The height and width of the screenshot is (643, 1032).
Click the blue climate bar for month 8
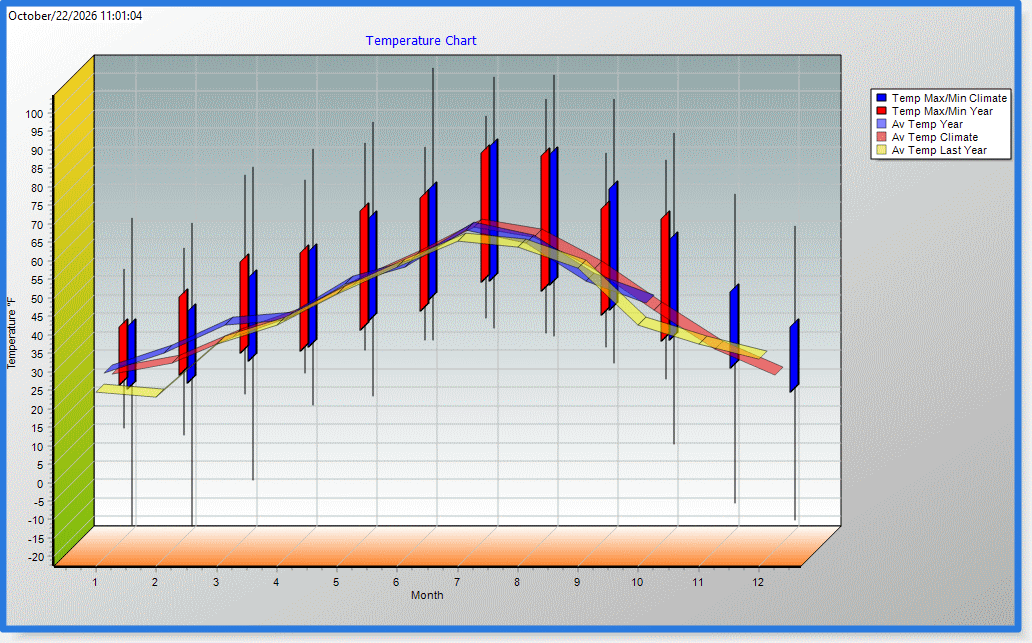coord(554,216)
